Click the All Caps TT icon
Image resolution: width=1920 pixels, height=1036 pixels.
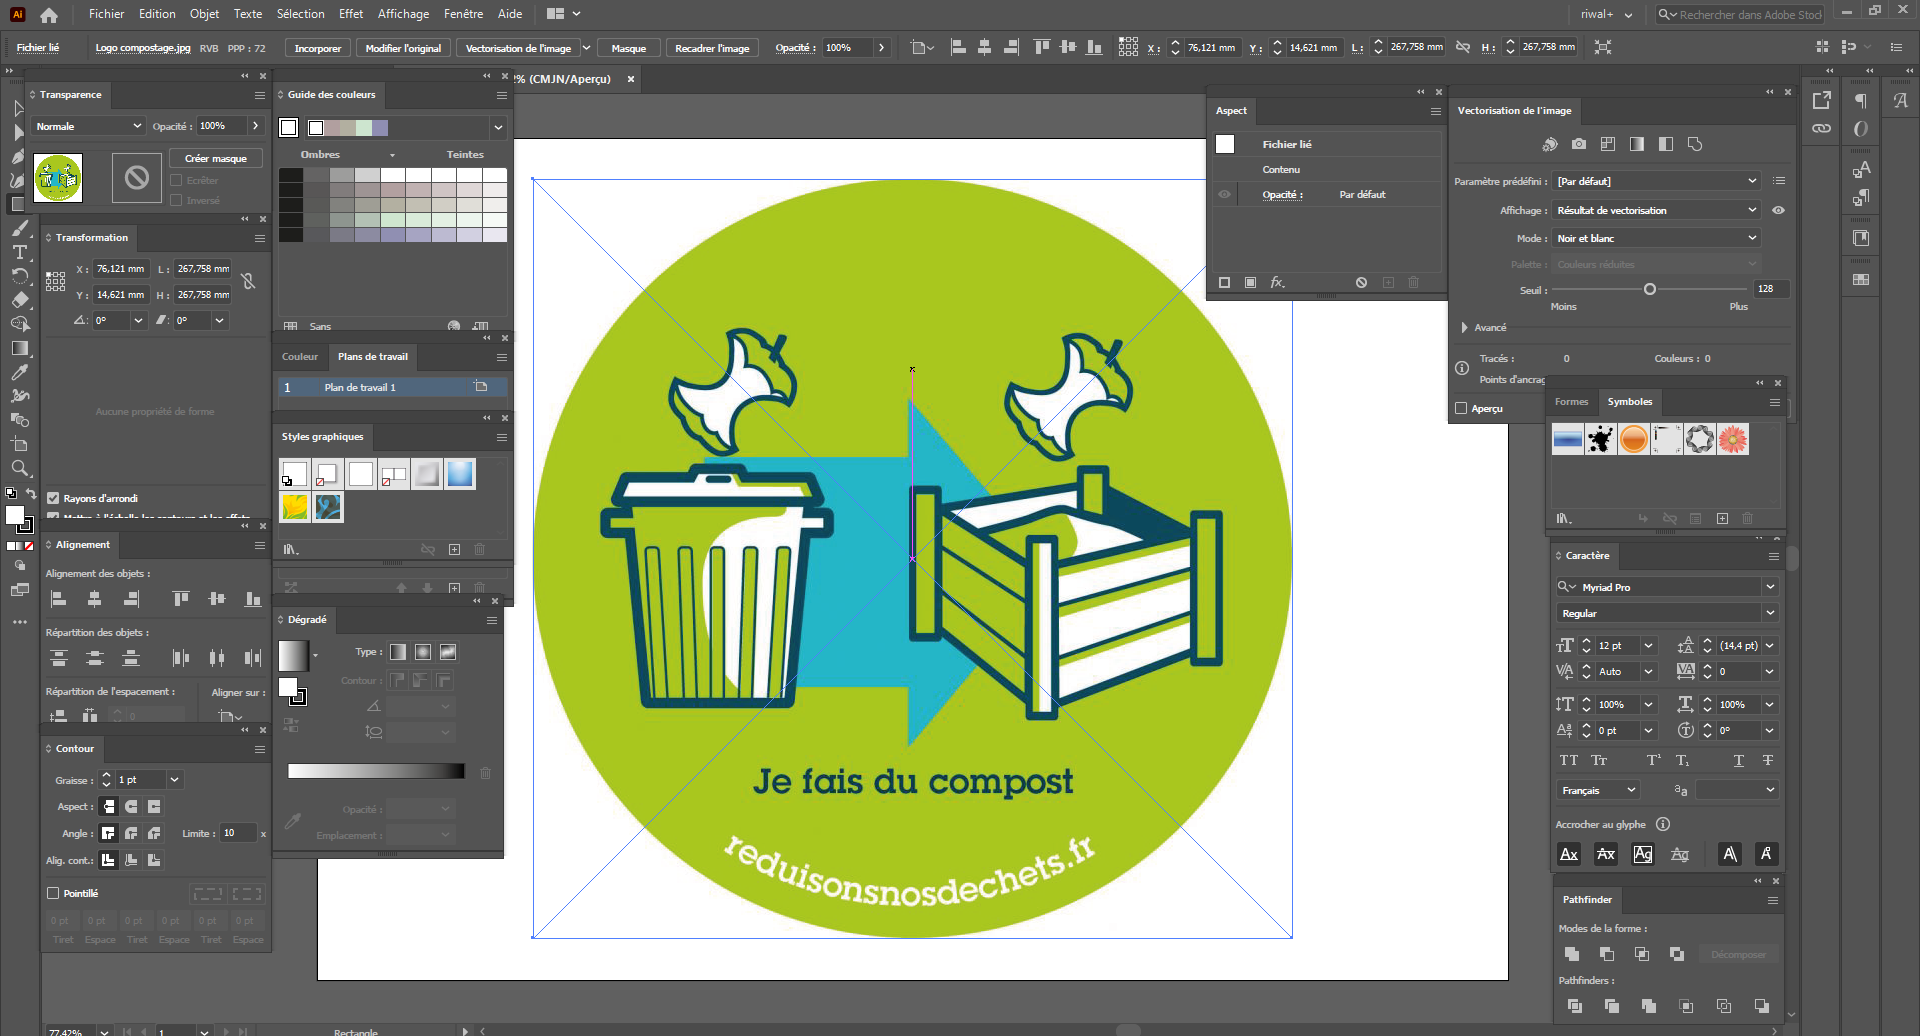(1569, 761)
